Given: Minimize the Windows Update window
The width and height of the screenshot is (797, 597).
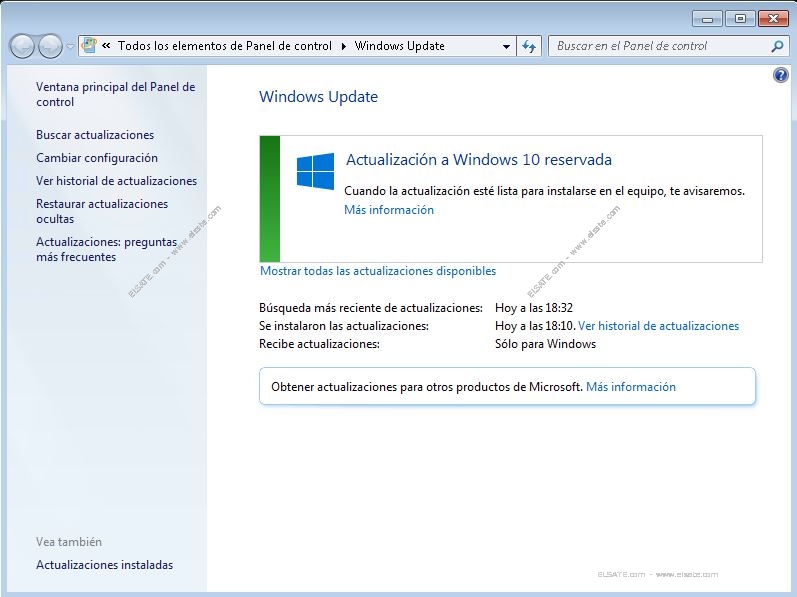Looking at the screenshot, I should (x=707, y=19).
